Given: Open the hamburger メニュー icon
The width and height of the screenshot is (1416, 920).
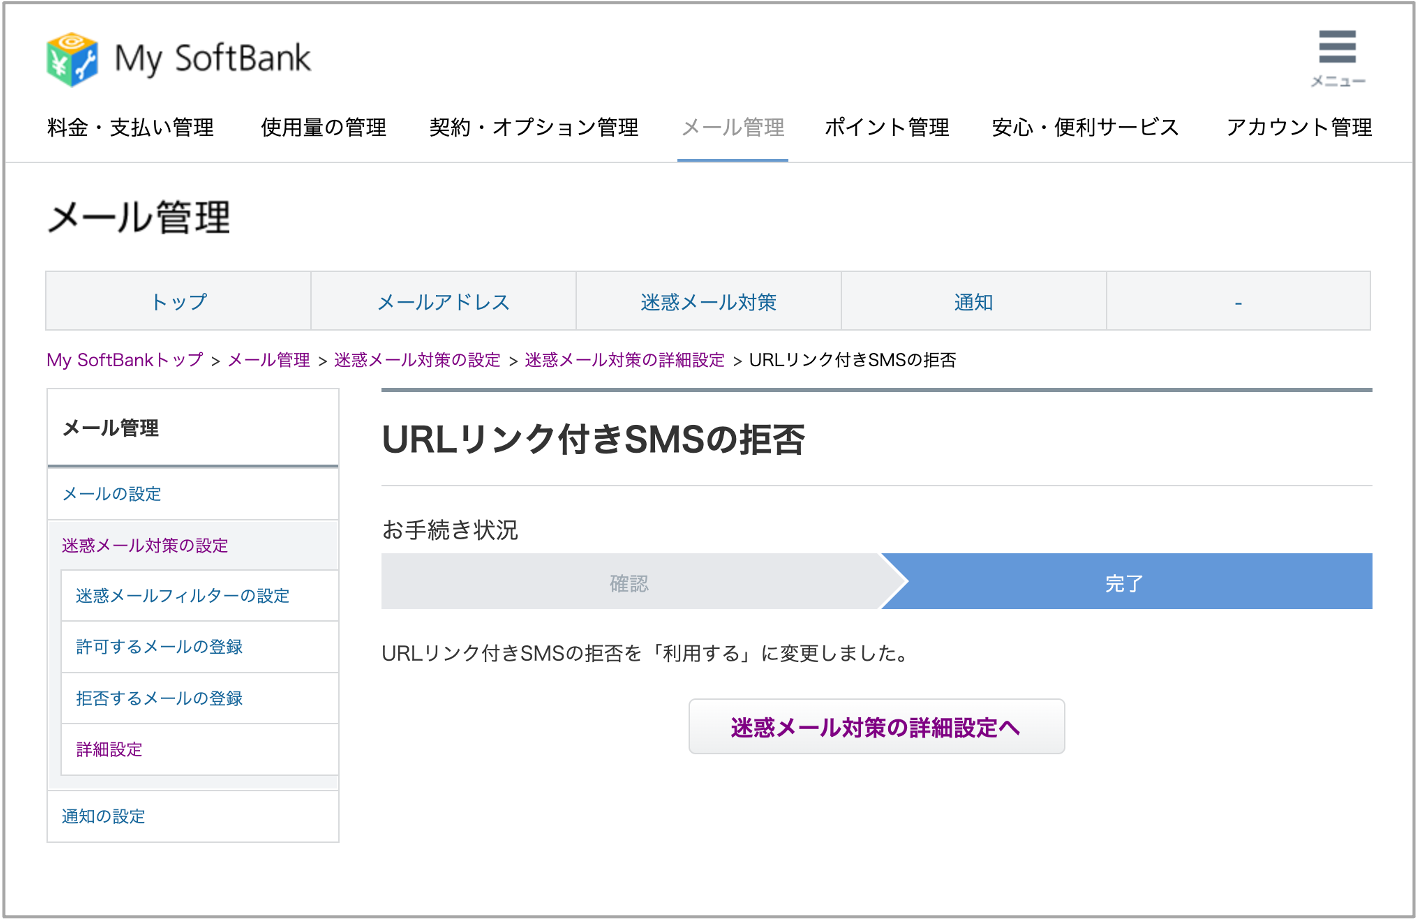Looking at the screenshot, I should (x=1337, y=58).
